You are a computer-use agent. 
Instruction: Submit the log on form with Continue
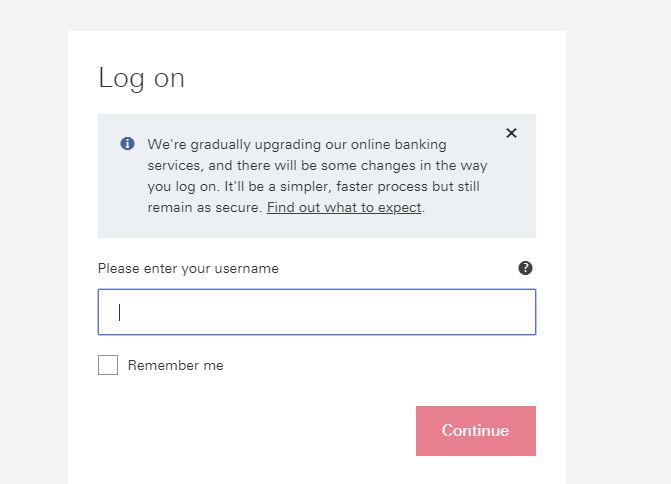(475, 431)
